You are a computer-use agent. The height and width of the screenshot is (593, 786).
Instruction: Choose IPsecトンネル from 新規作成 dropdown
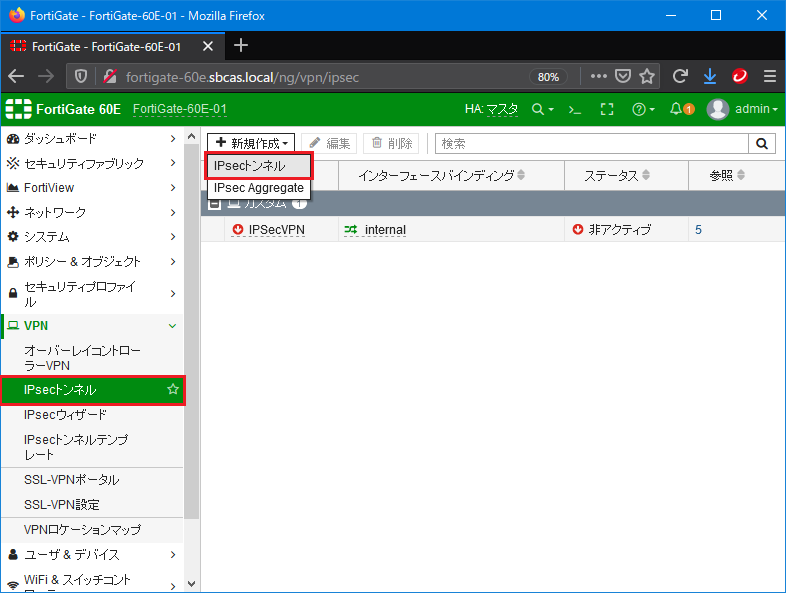coord(259,165)
